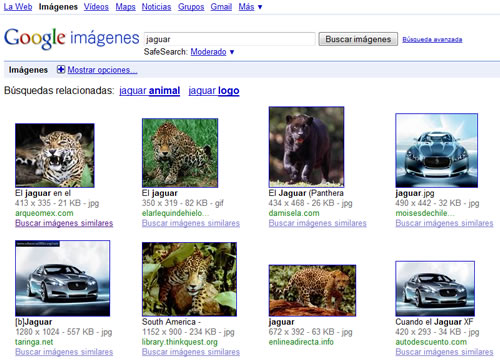This screenshot has height=363, width=500.
Task: Click the Buscar imágenes button
Action: coord(358,39)
